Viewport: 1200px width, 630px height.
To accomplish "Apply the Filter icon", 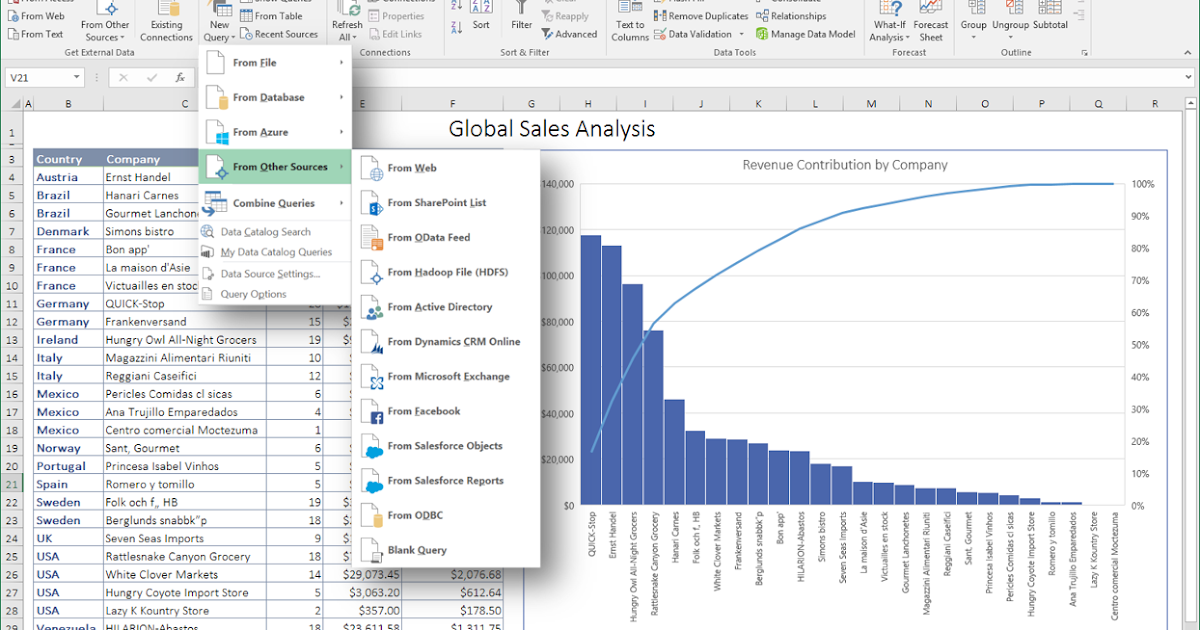I will [521, 19].
